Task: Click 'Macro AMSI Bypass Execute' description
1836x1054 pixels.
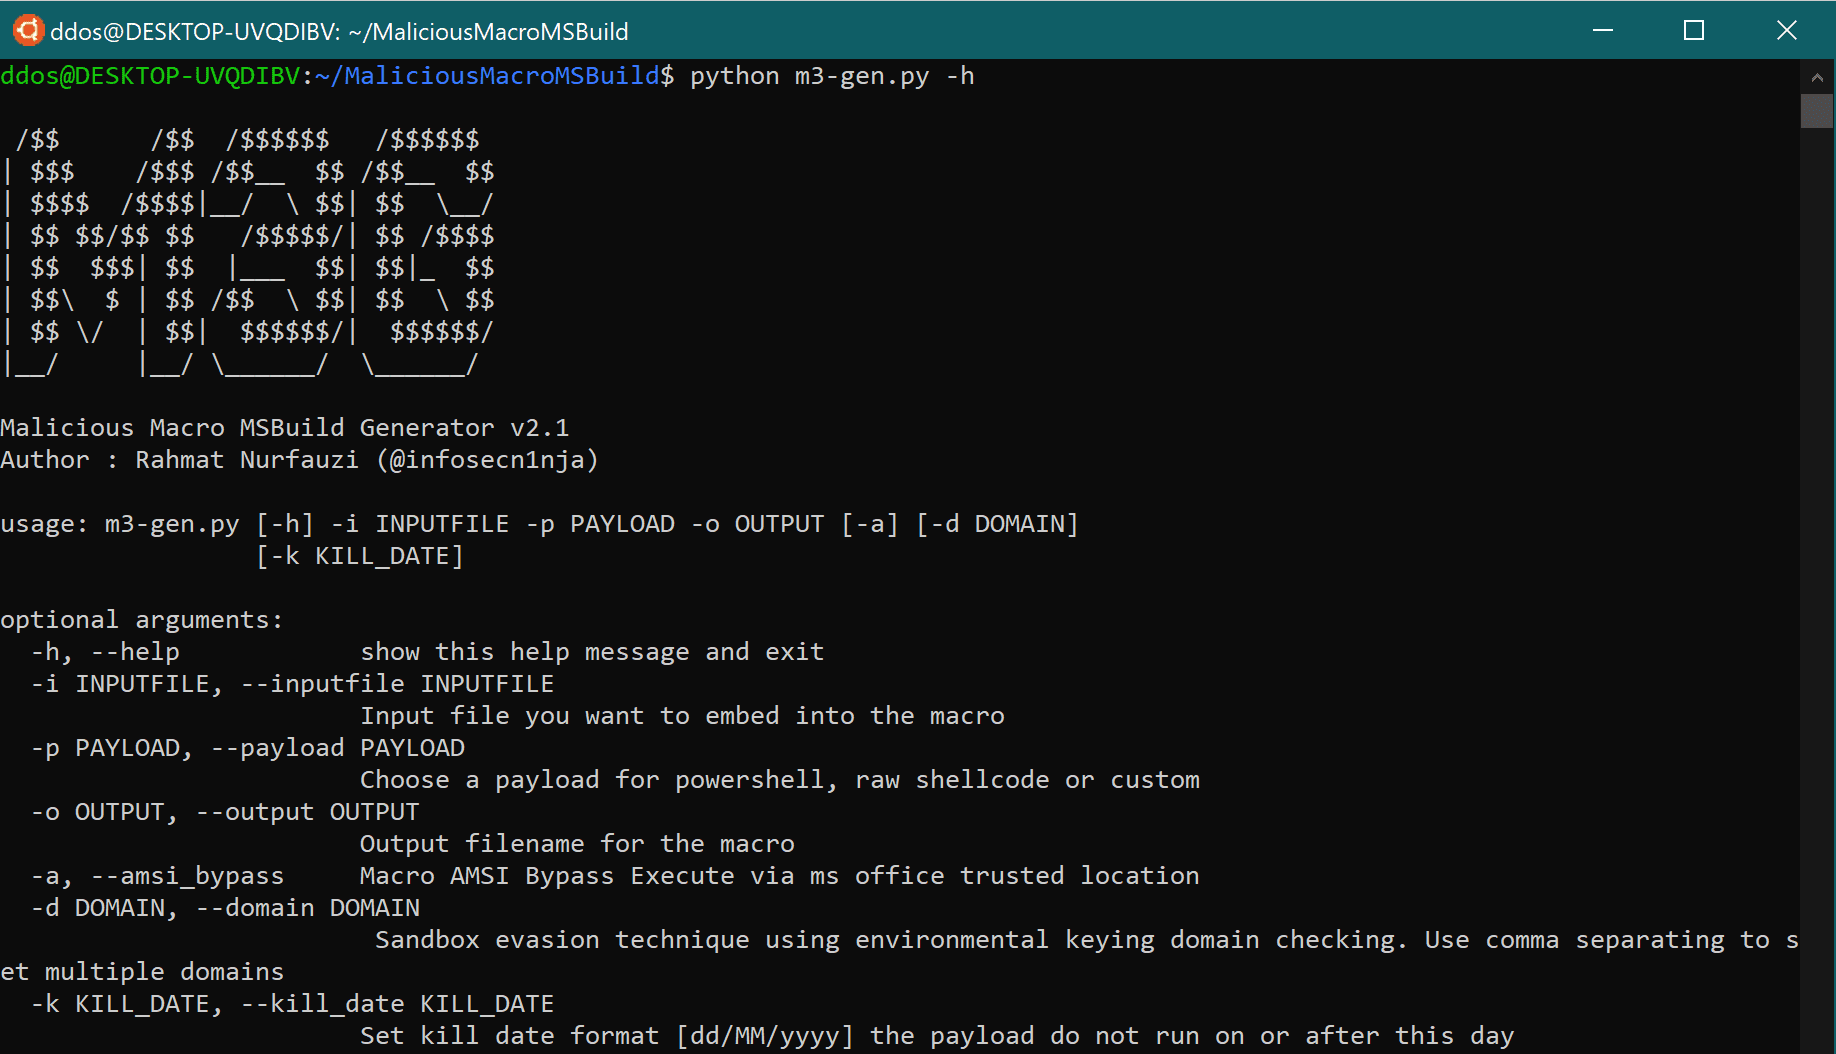Action: (780, 876)
